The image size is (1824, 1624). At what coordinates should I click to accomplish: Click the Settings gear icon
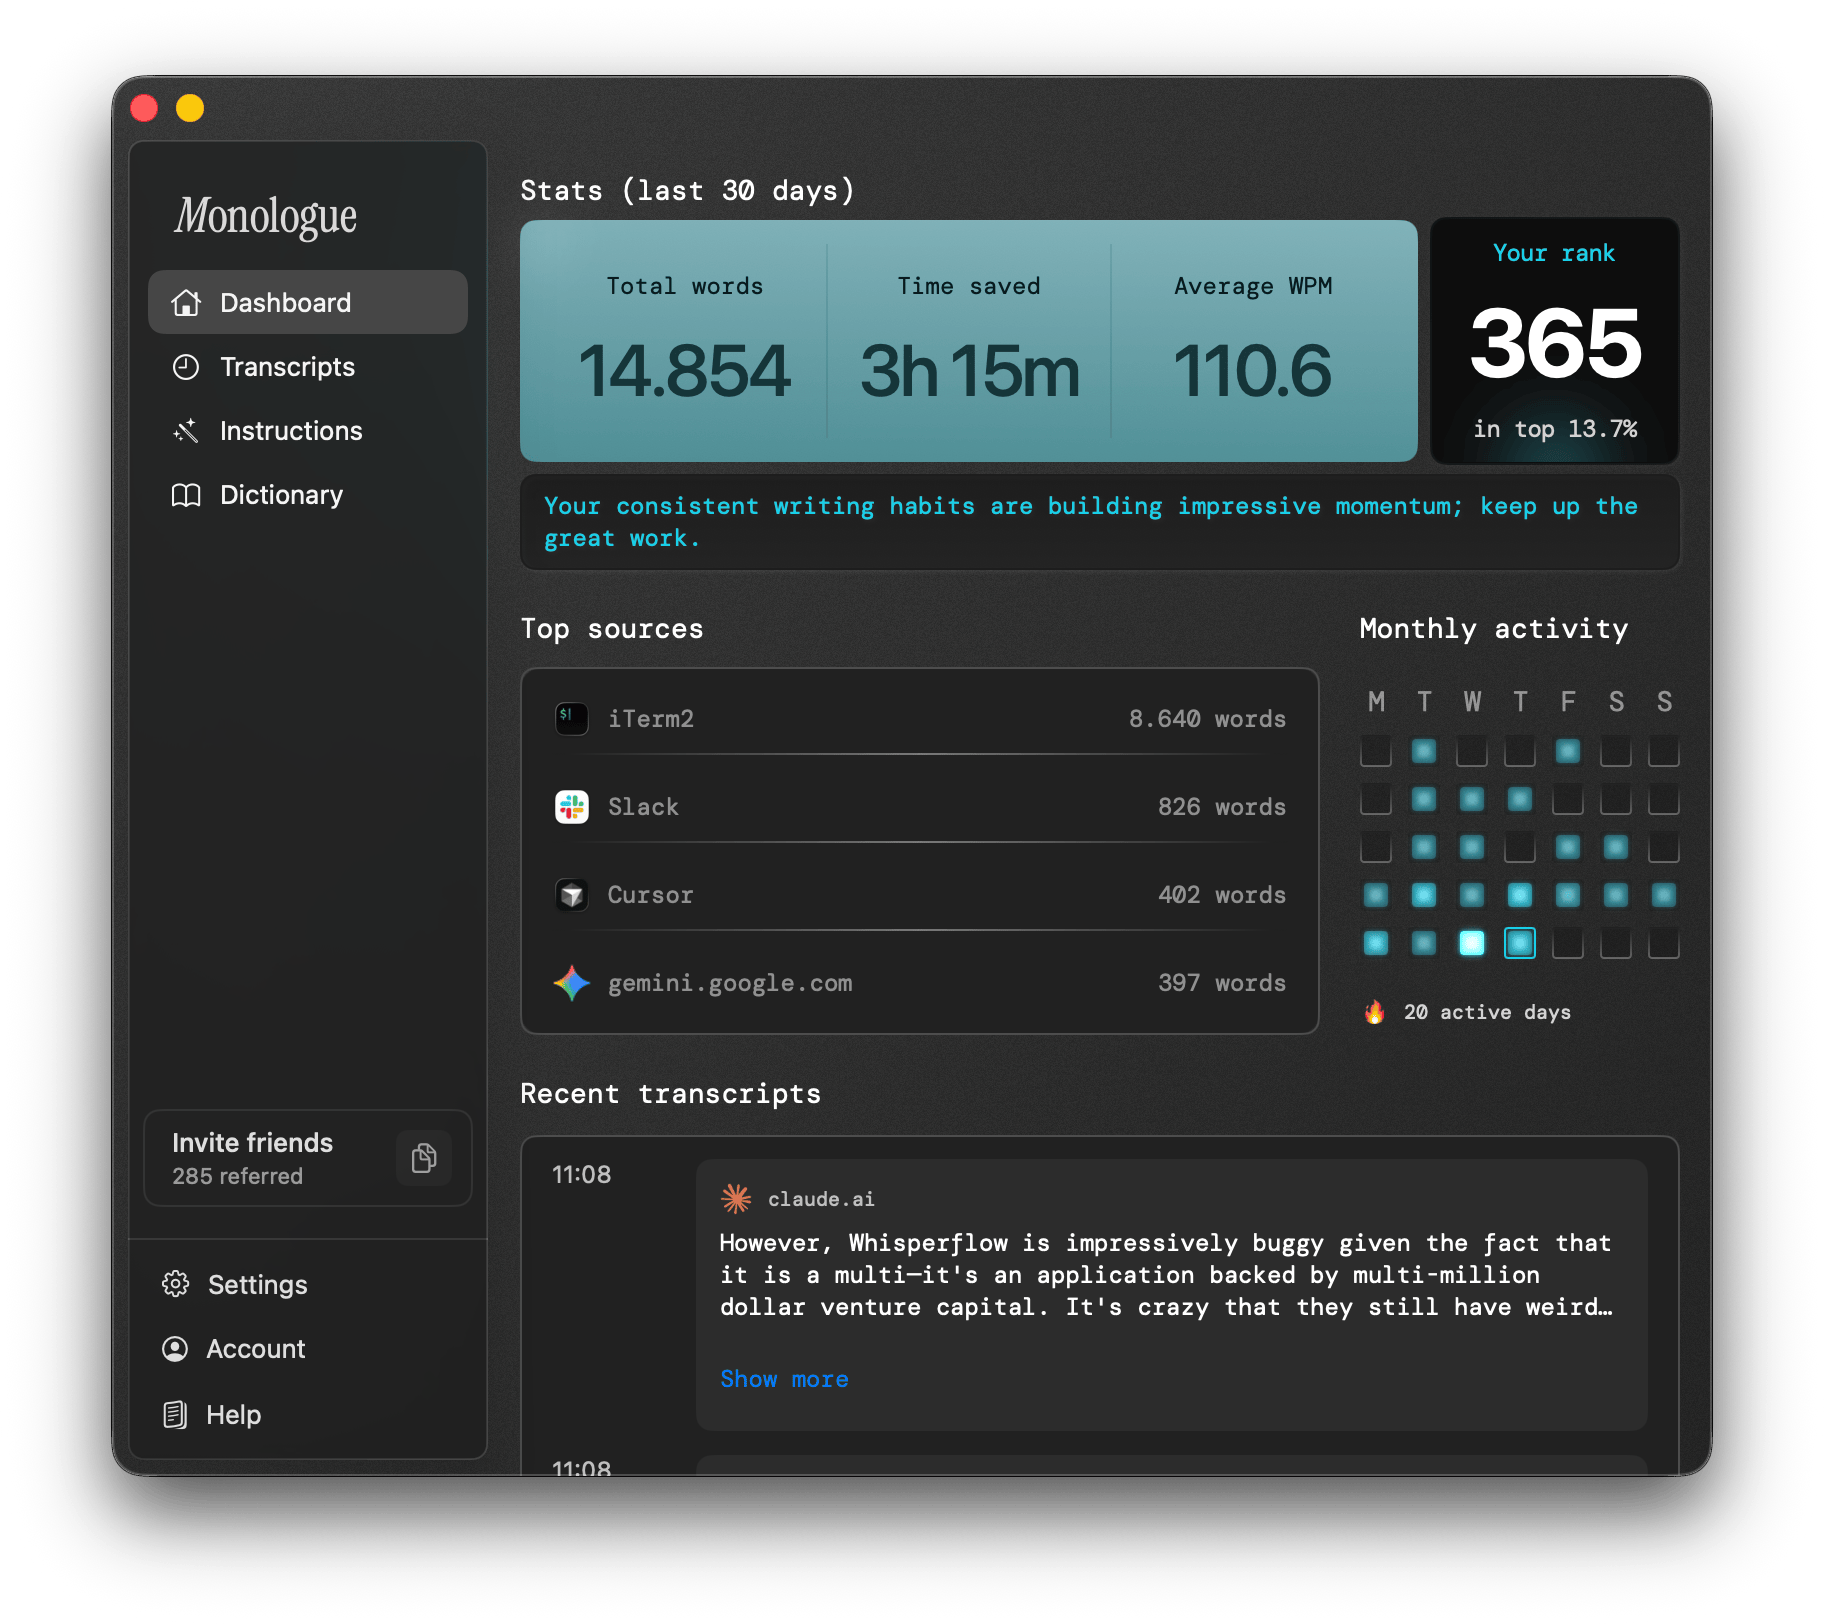(176, 1284)
